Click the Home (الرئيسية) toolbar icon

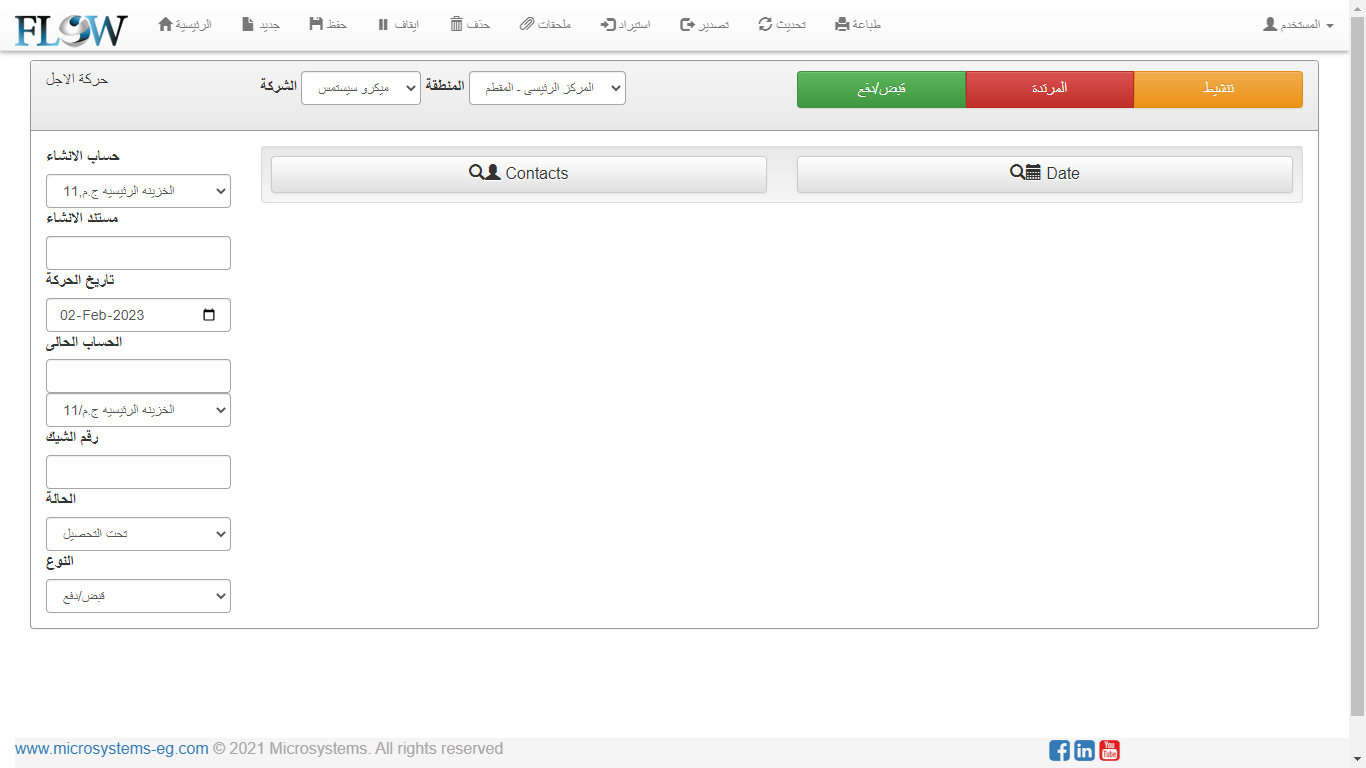[166, 24]
